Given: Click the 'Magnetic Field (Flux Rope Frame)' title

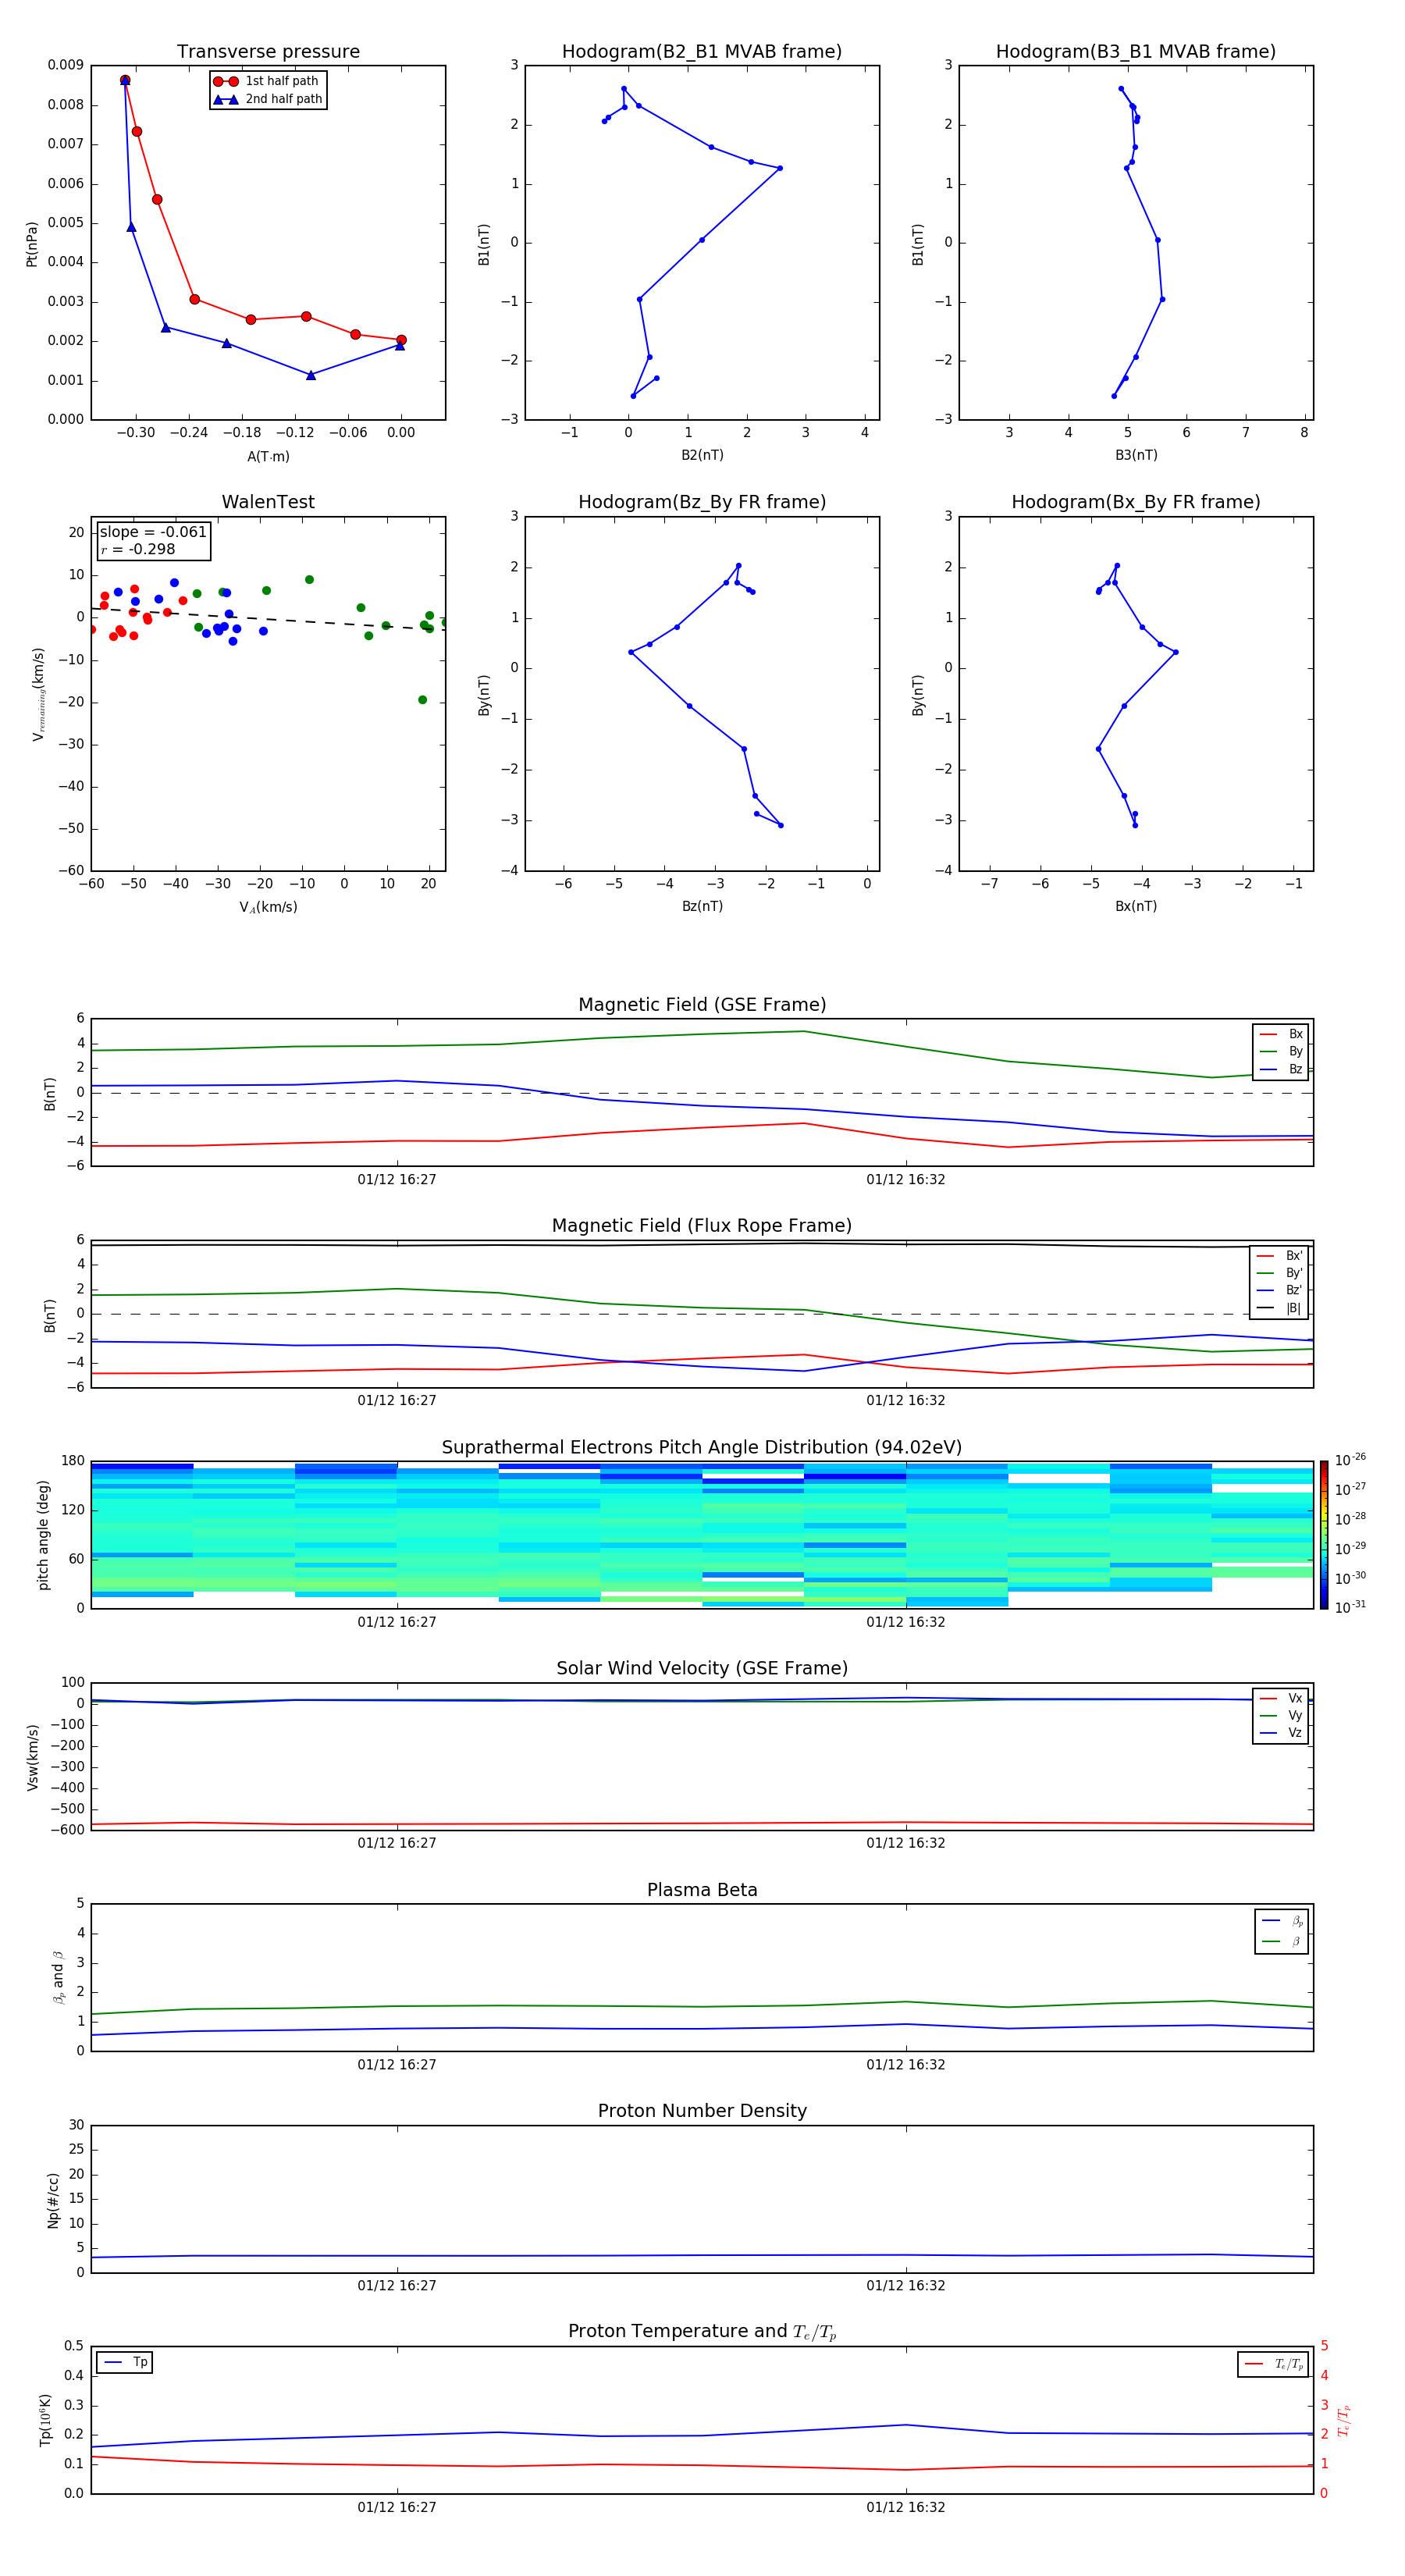Looking at the screenshot, I should tap(702, 1226).
